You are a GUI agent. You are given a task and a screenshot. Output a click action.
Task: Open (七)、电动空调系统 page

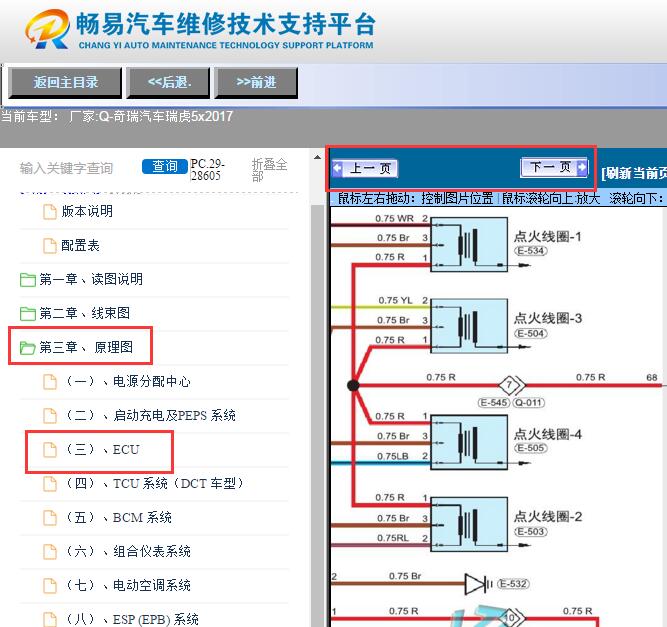127,585
